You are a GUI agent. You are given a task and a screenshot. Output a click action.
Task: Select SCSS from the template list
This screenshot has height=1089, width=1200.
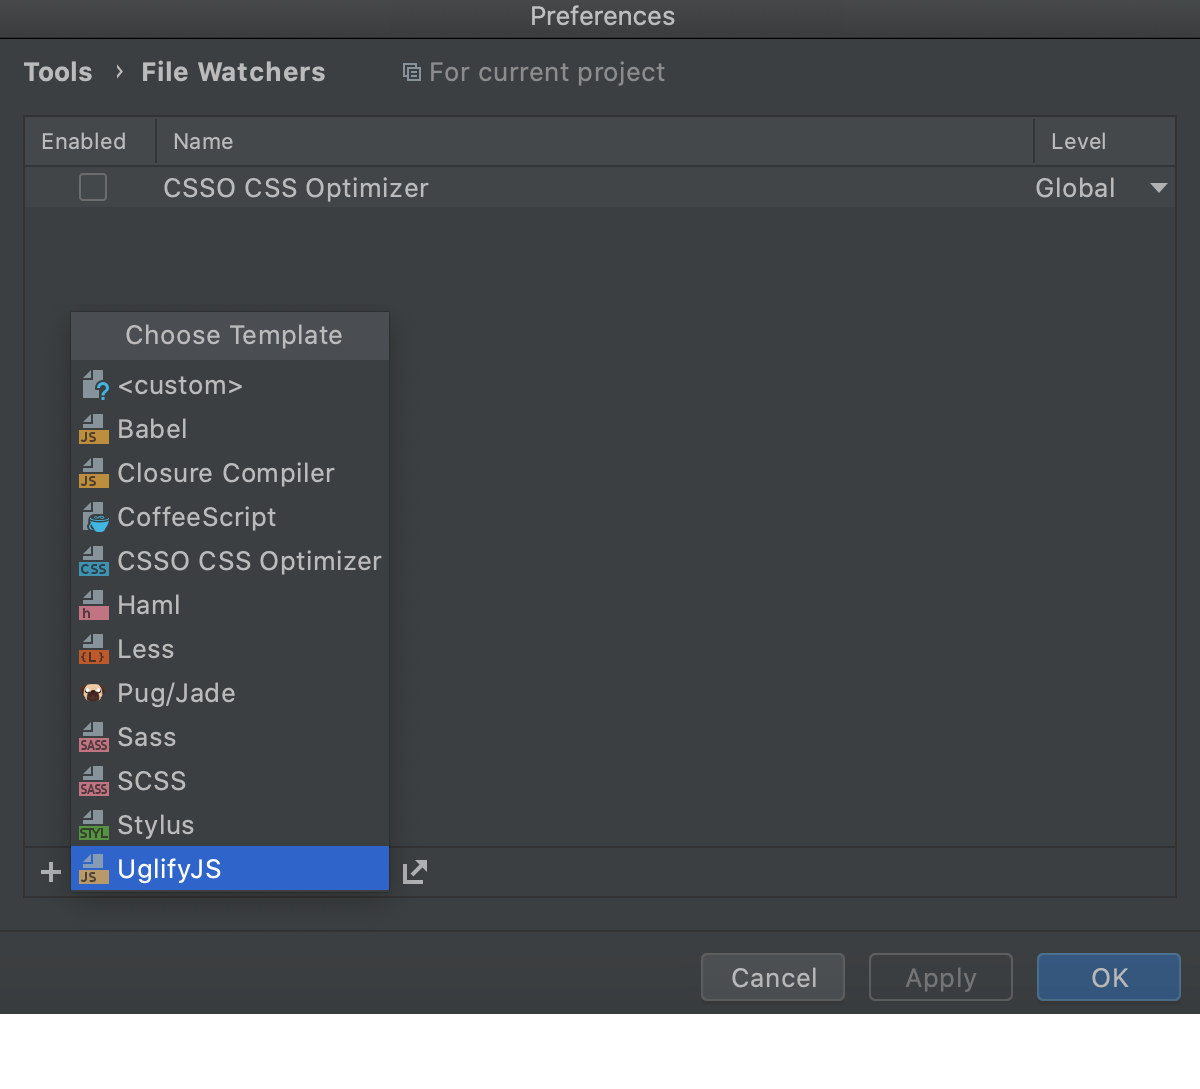[x=152, y=780]
